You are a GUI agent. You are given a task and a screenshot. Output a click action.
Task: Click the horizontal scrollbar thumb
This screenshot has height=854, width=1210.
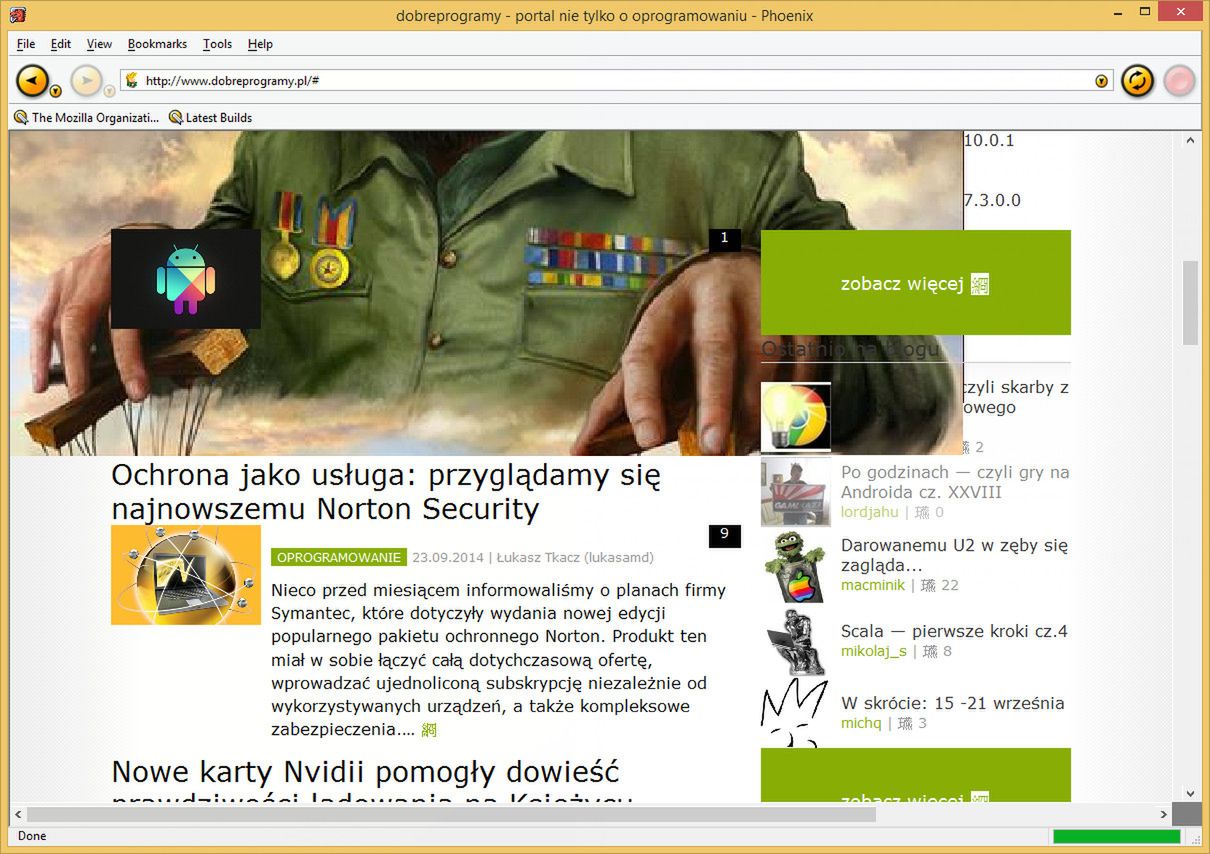[x=450, y=814]
